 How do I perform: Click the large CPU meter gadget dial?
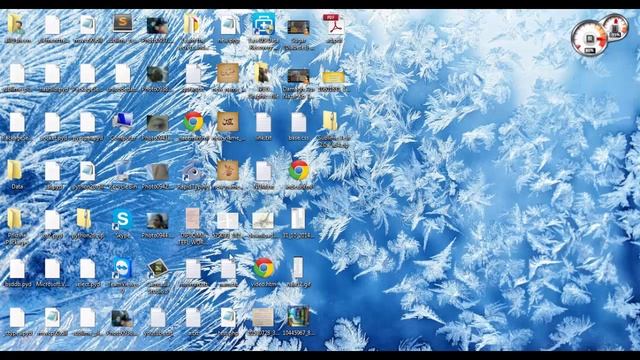click(589, 38)
